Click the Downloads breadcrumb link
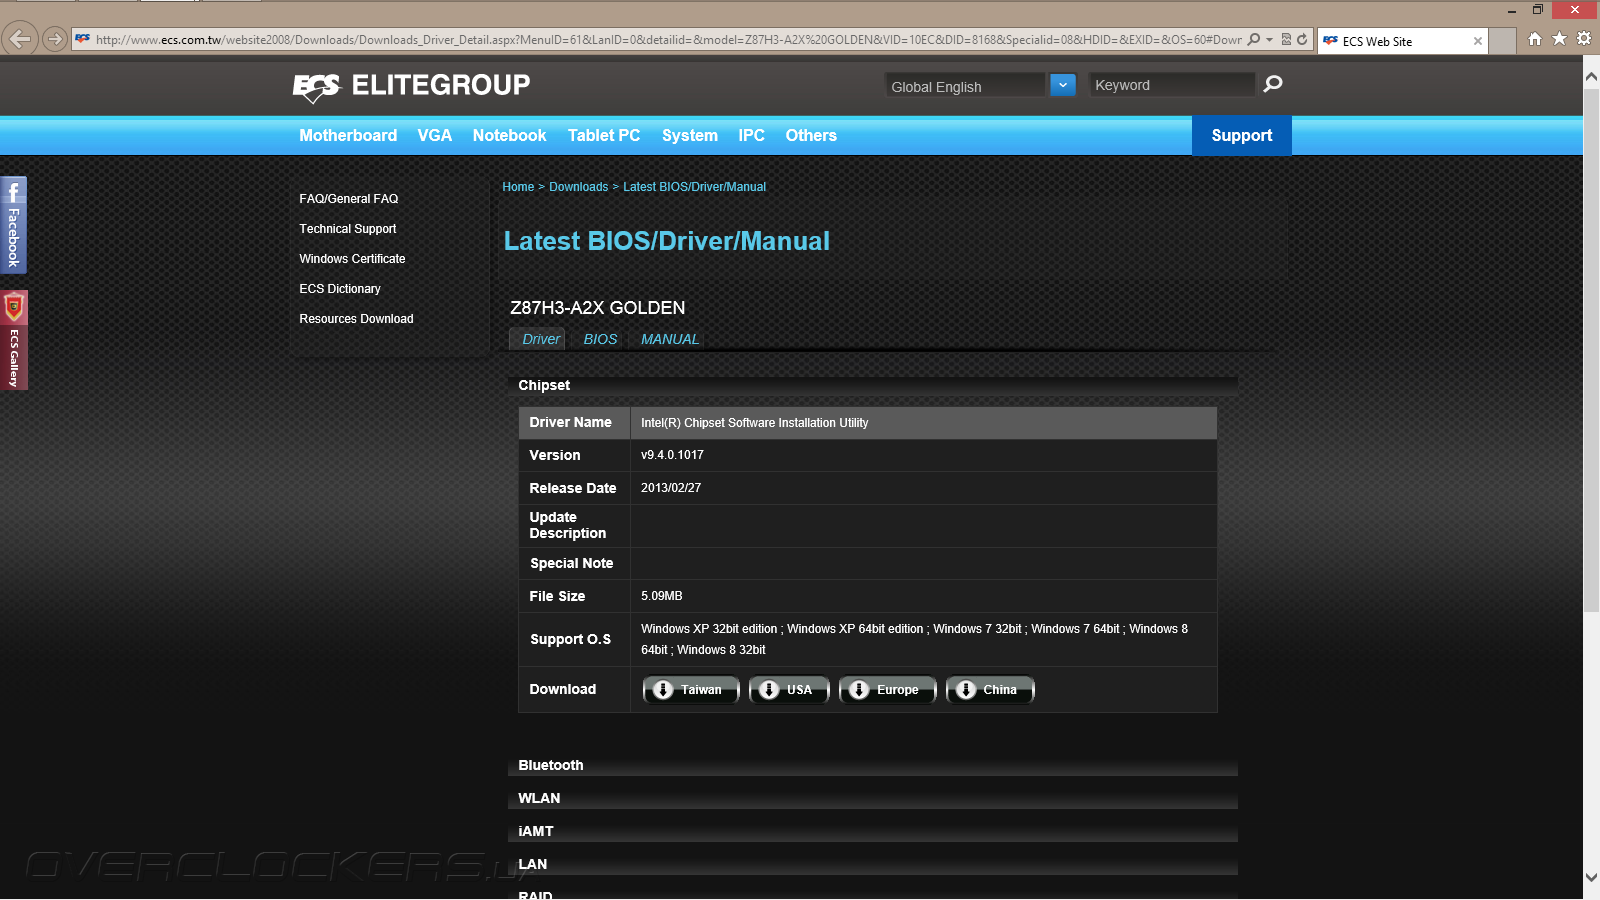This screenshot has height=900, width=1600. click(578, 187)
